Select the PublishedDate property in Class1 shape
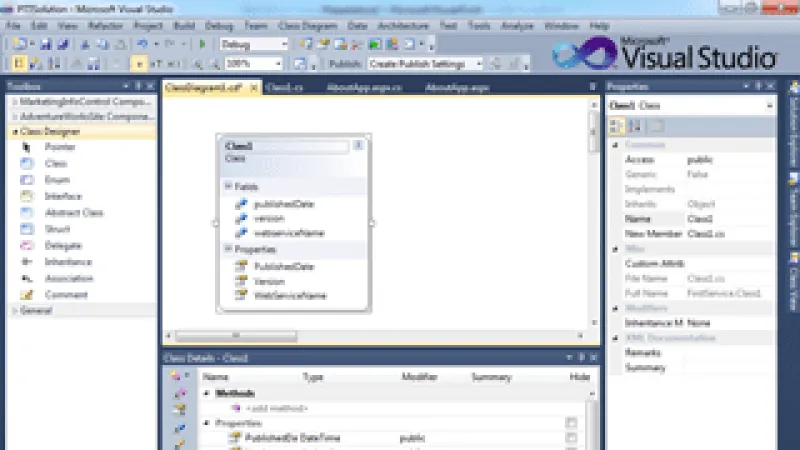The image size is (800, 450). (x=284, y=266)
